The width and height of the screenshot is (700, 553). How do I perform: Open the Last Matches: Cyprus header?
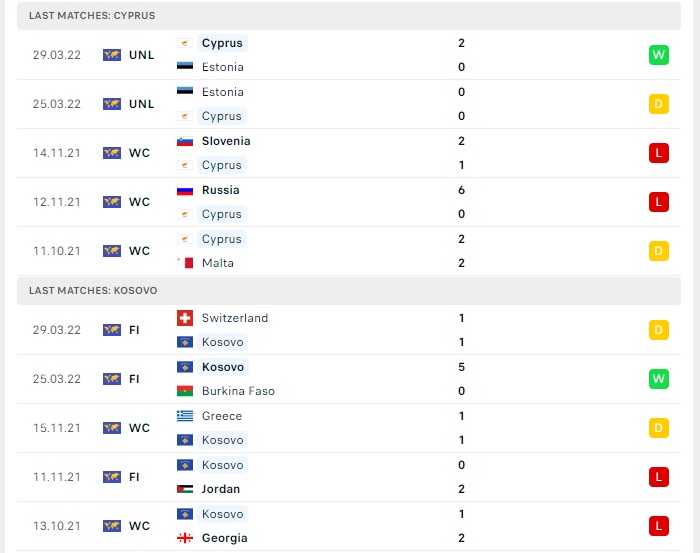coord(349,16)
